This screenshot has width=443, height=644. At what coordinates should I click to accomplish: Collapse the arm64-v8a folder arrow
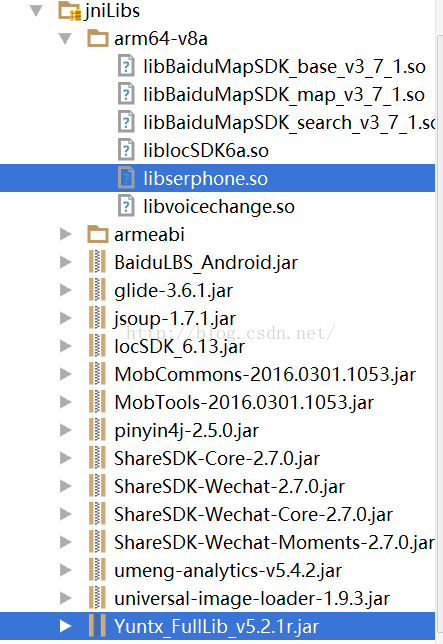(65, 39)
